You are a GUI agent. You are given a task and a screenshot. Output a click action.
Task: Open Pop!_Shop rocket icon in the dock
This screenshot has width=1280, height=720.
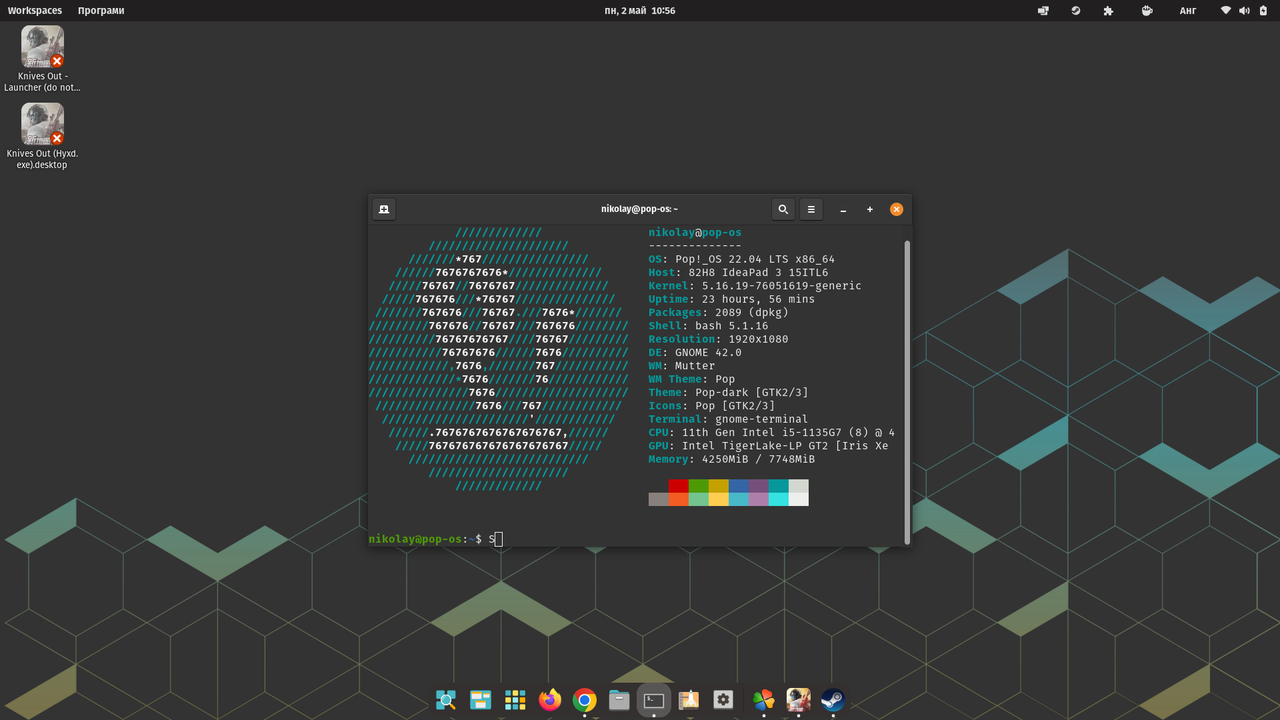(688, 700)
